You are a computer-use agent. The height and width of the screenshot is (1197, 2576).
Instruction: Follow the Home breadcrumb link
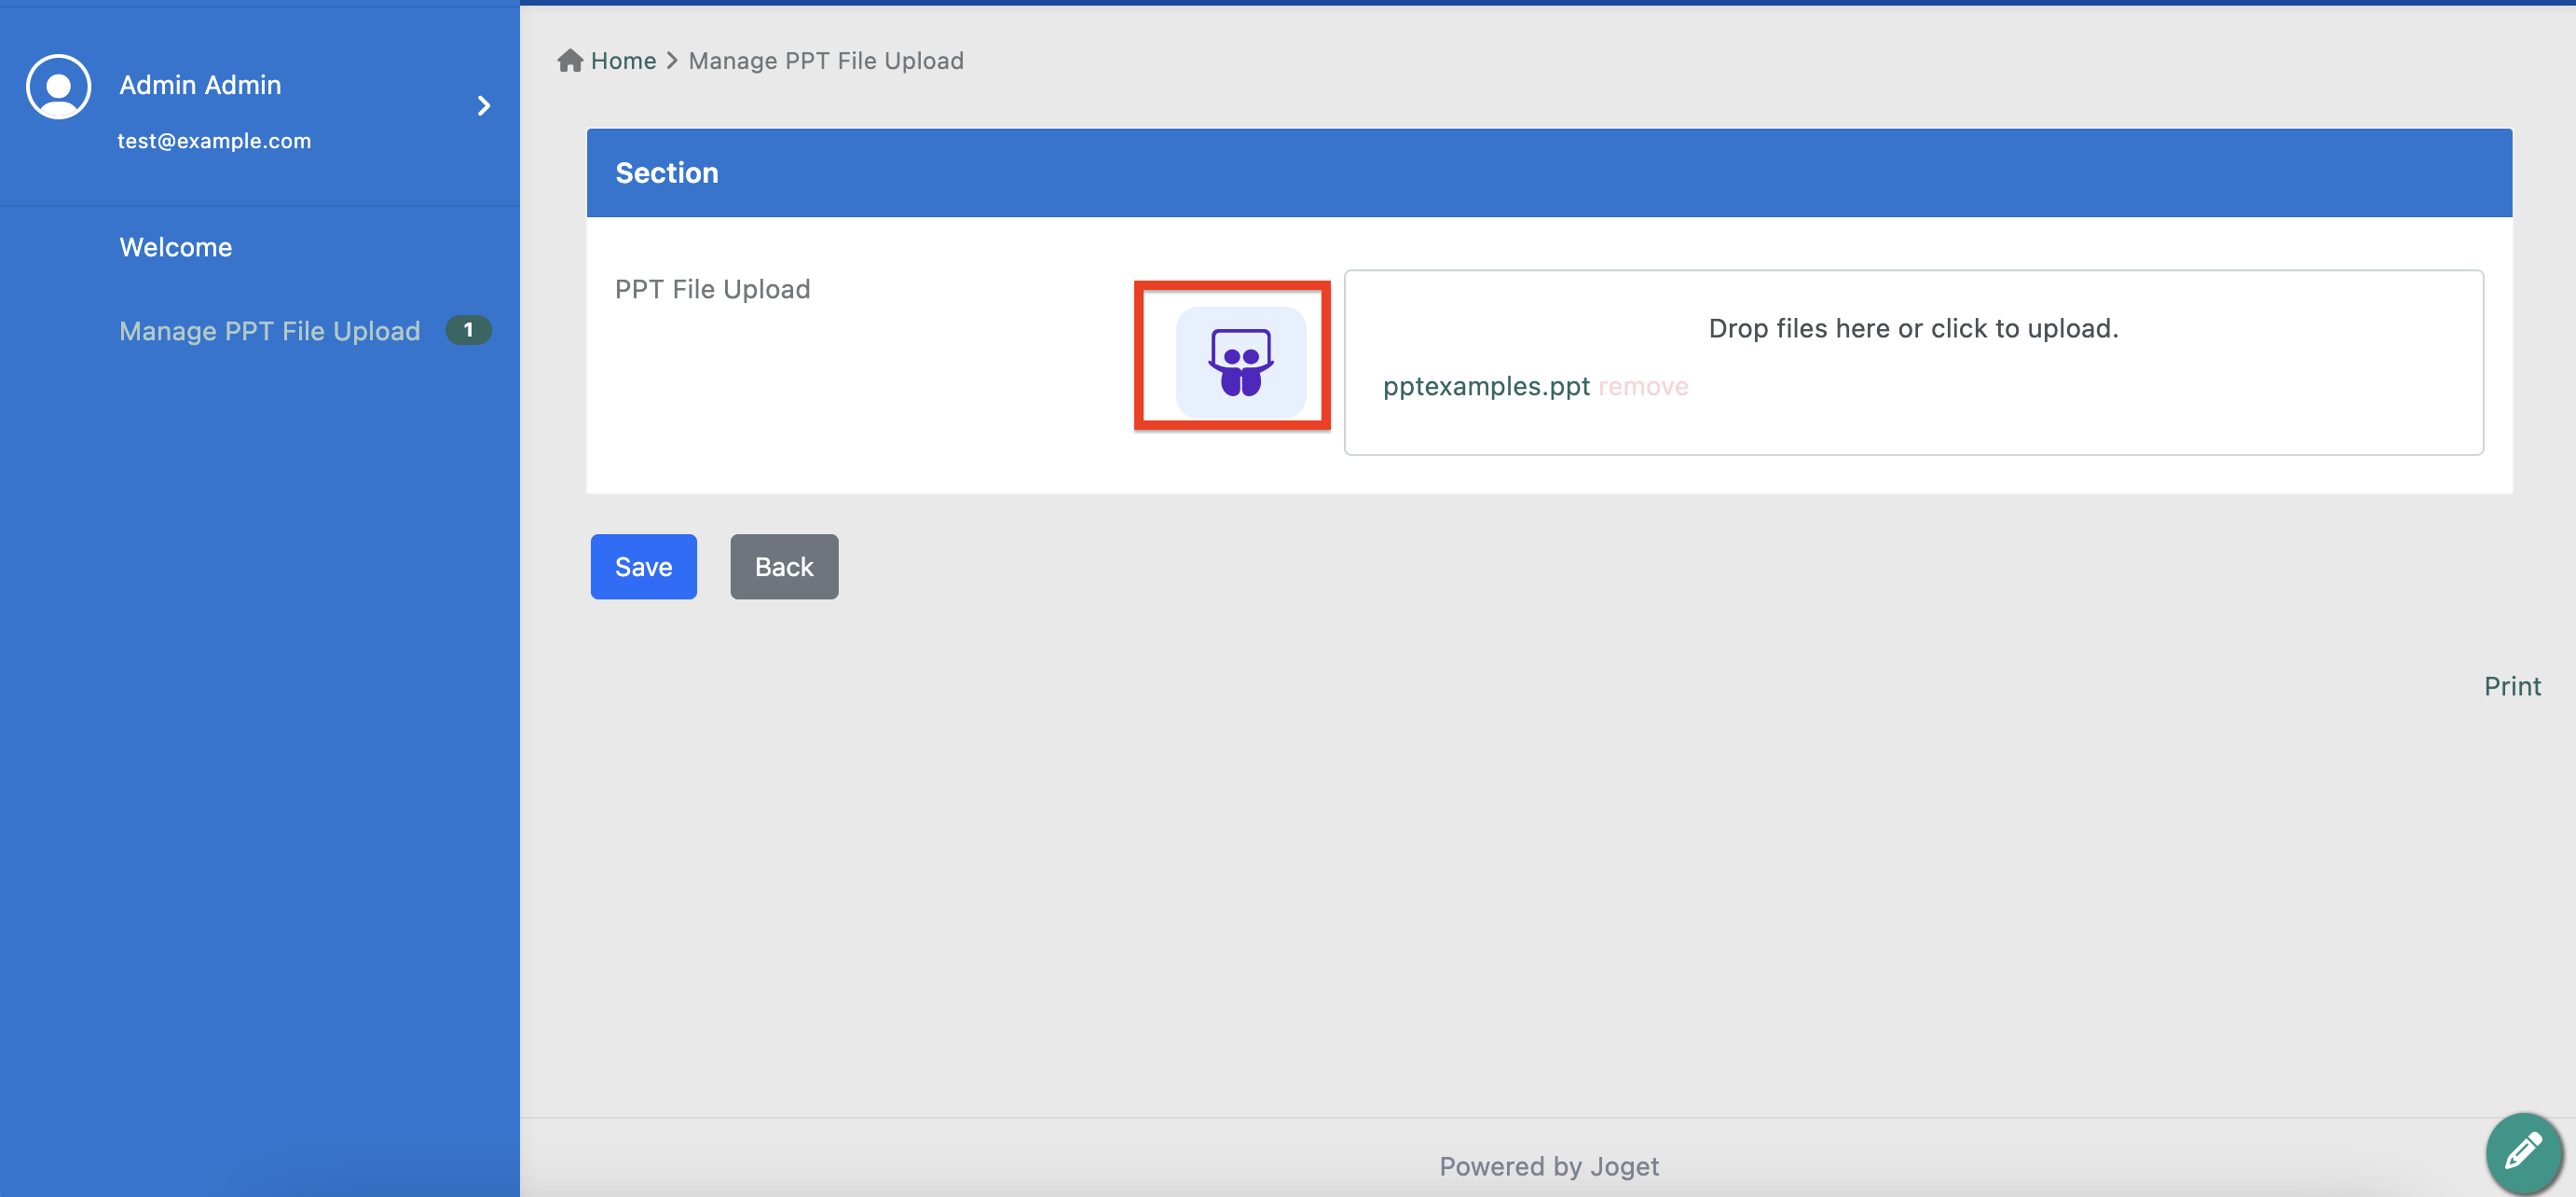(x=623, y=61)
